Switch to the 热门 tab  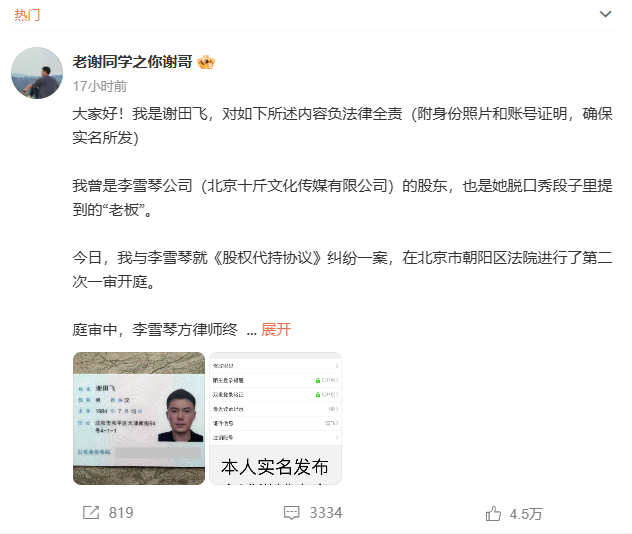point(27,15)
